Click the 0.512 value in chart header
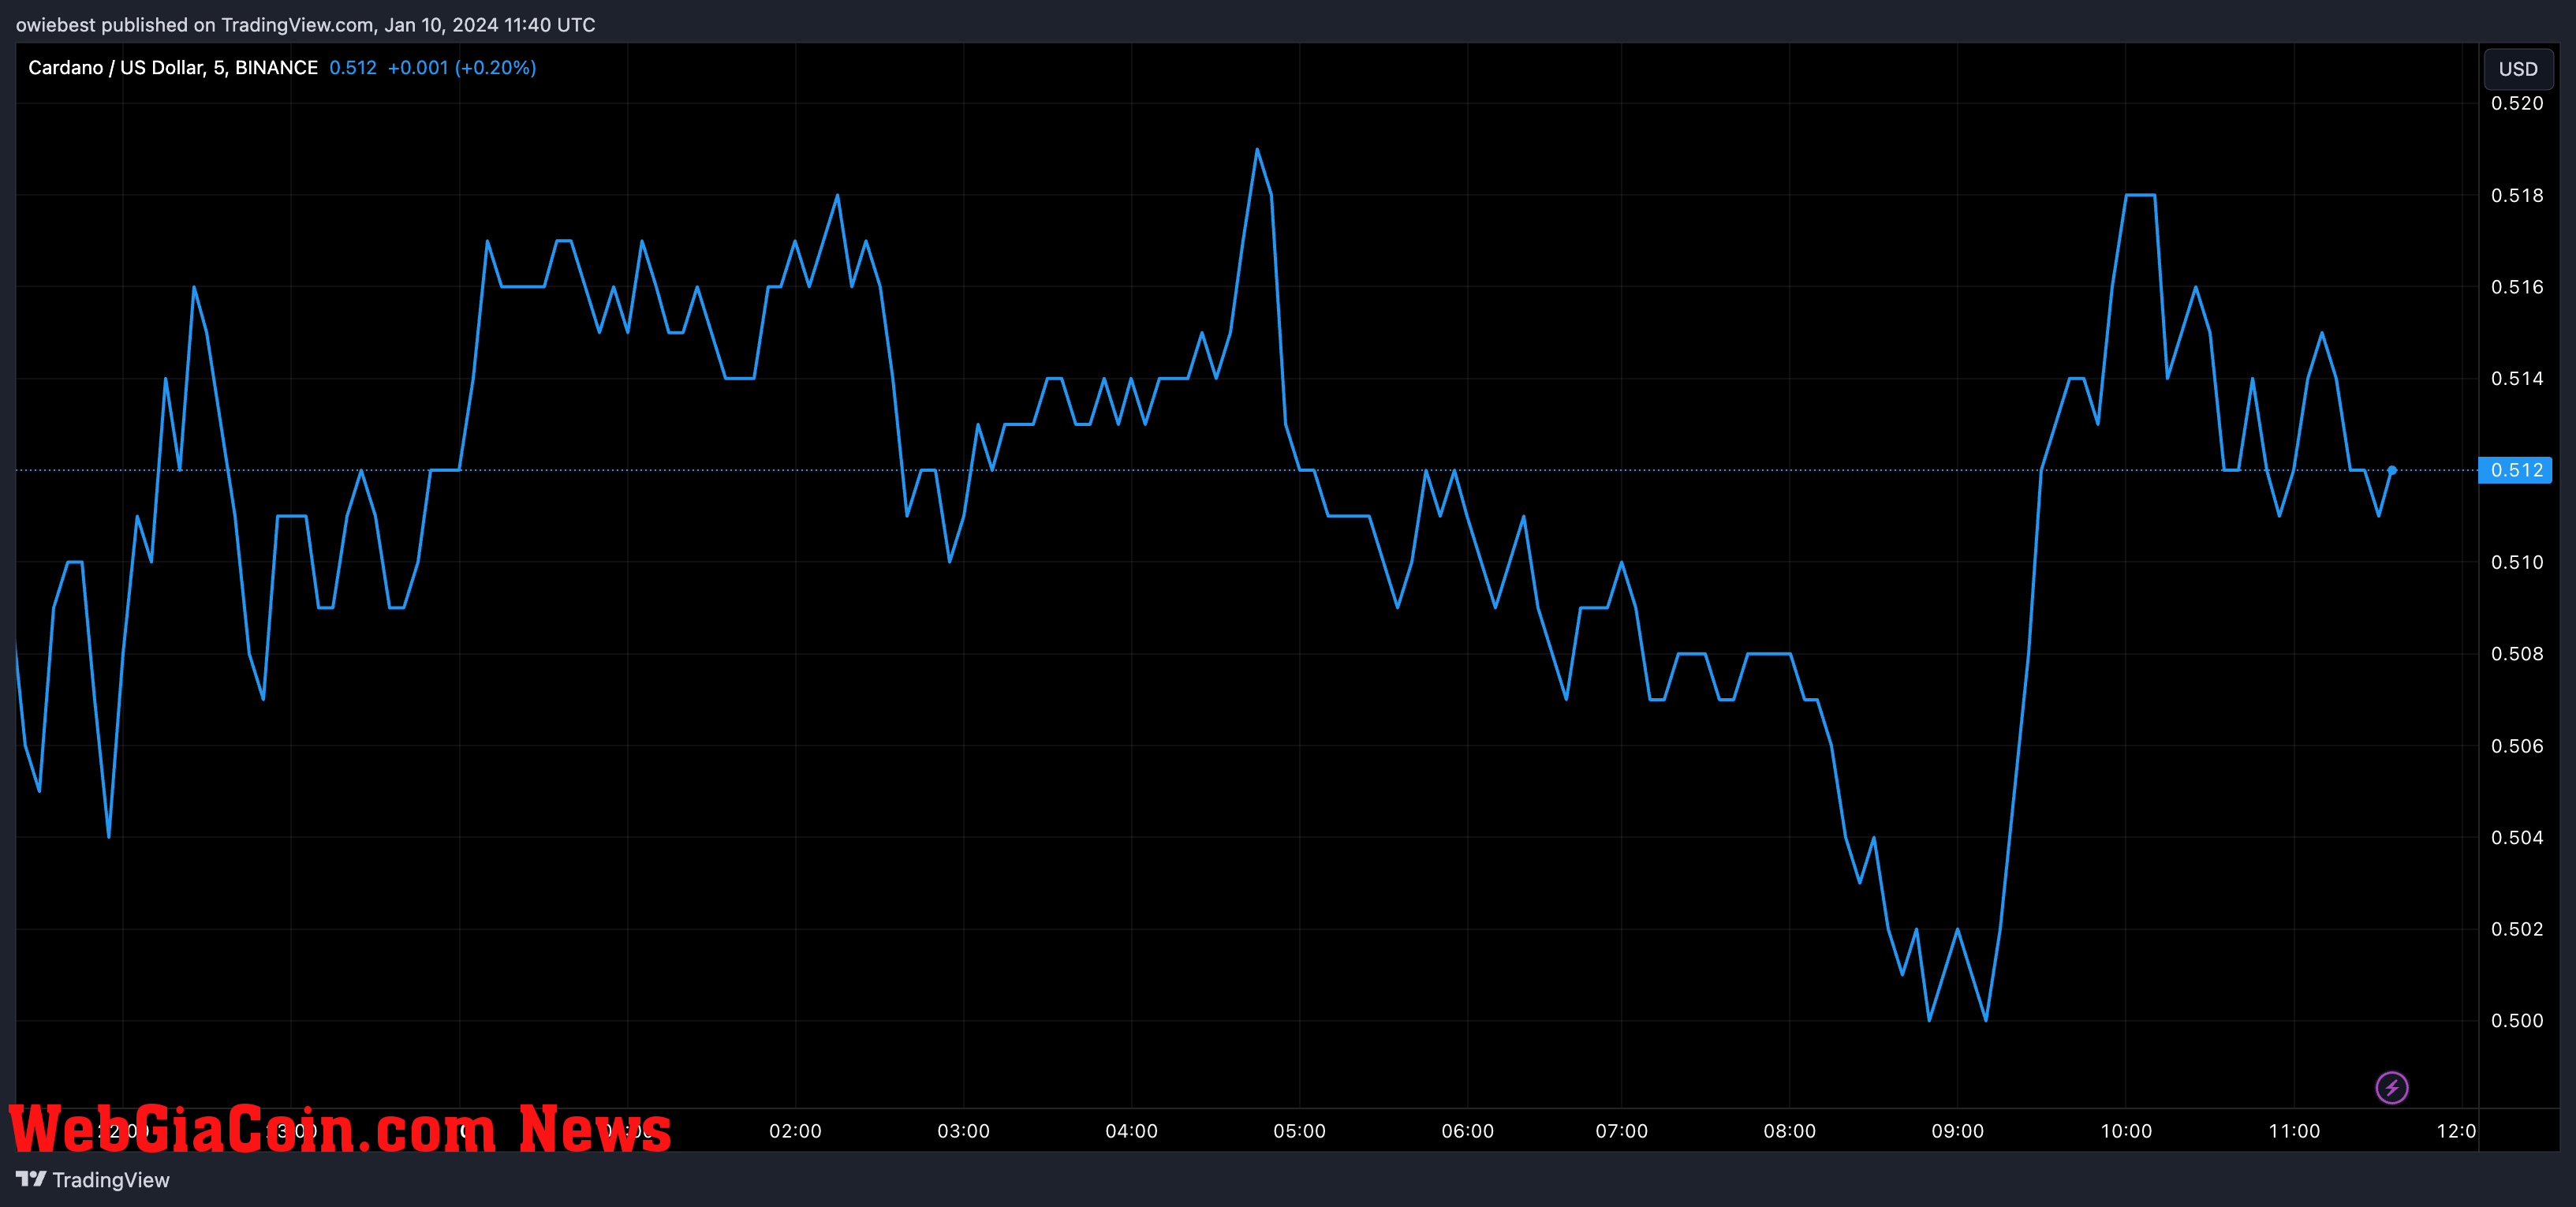Image resolution: width=2576 pixels, height=1207 pixels. pos(353,67)
